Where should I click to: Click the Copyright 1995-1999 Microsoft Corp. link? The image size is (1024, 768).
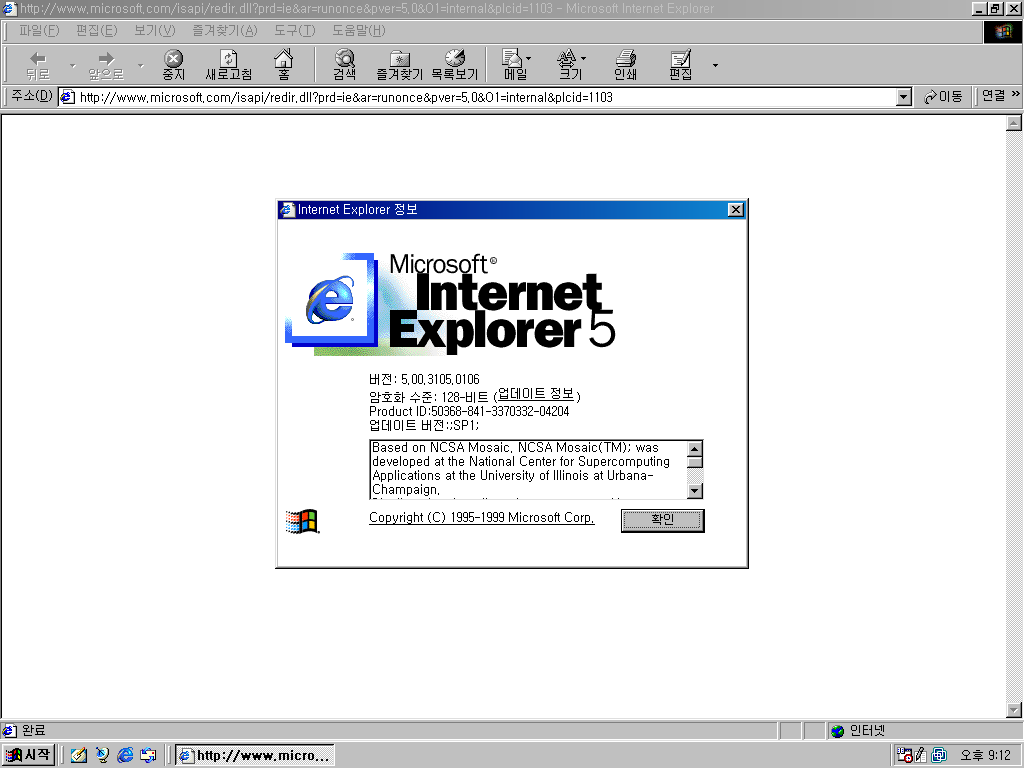pyautogui.click(x=481, y=518)
